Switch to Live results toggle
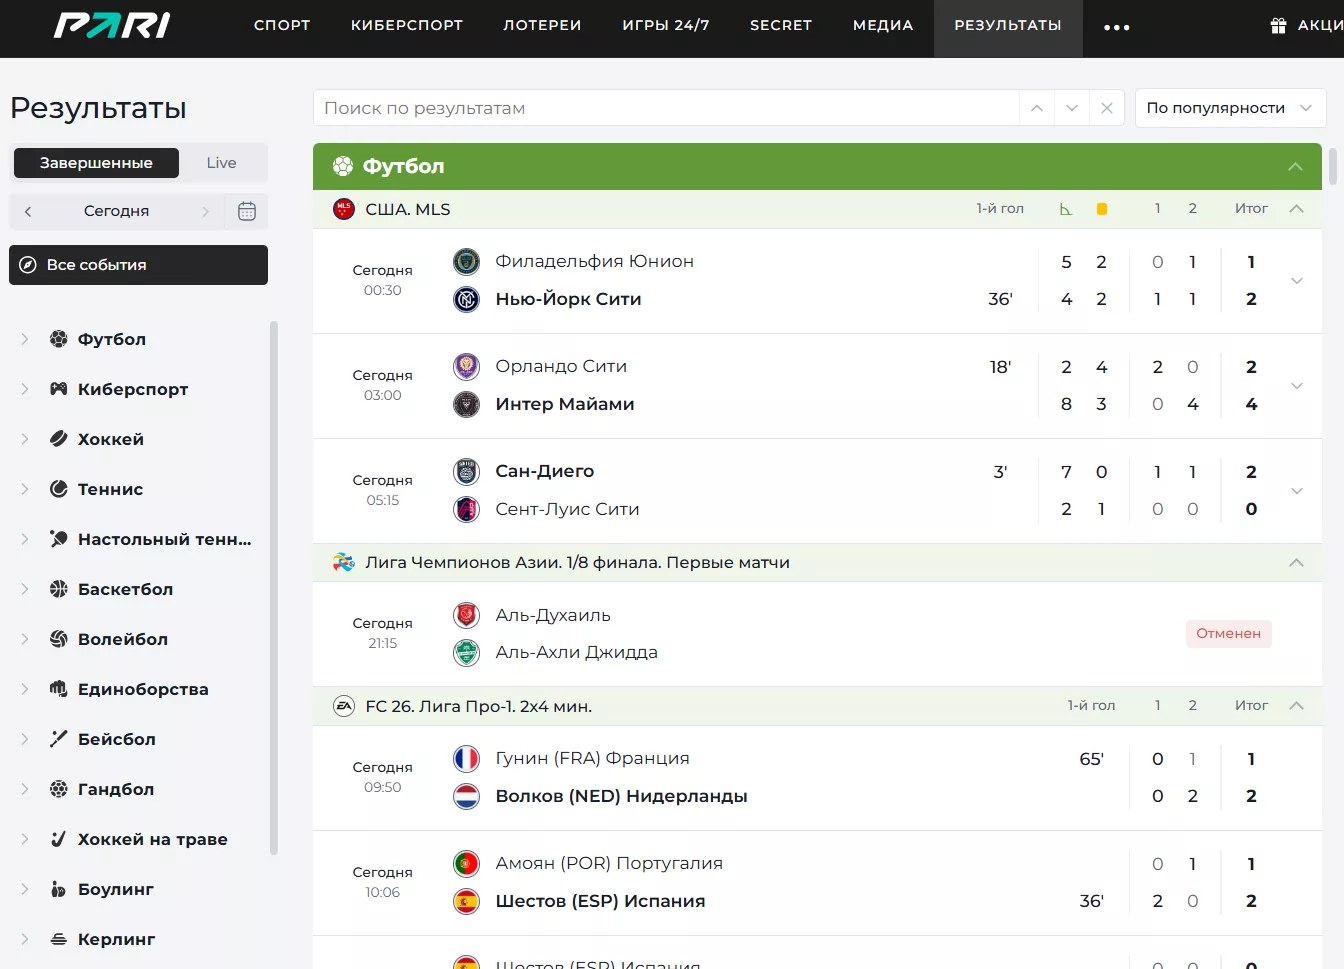Image resolution: width=1344 pixels, height=969 pixels. click(221, 163)
